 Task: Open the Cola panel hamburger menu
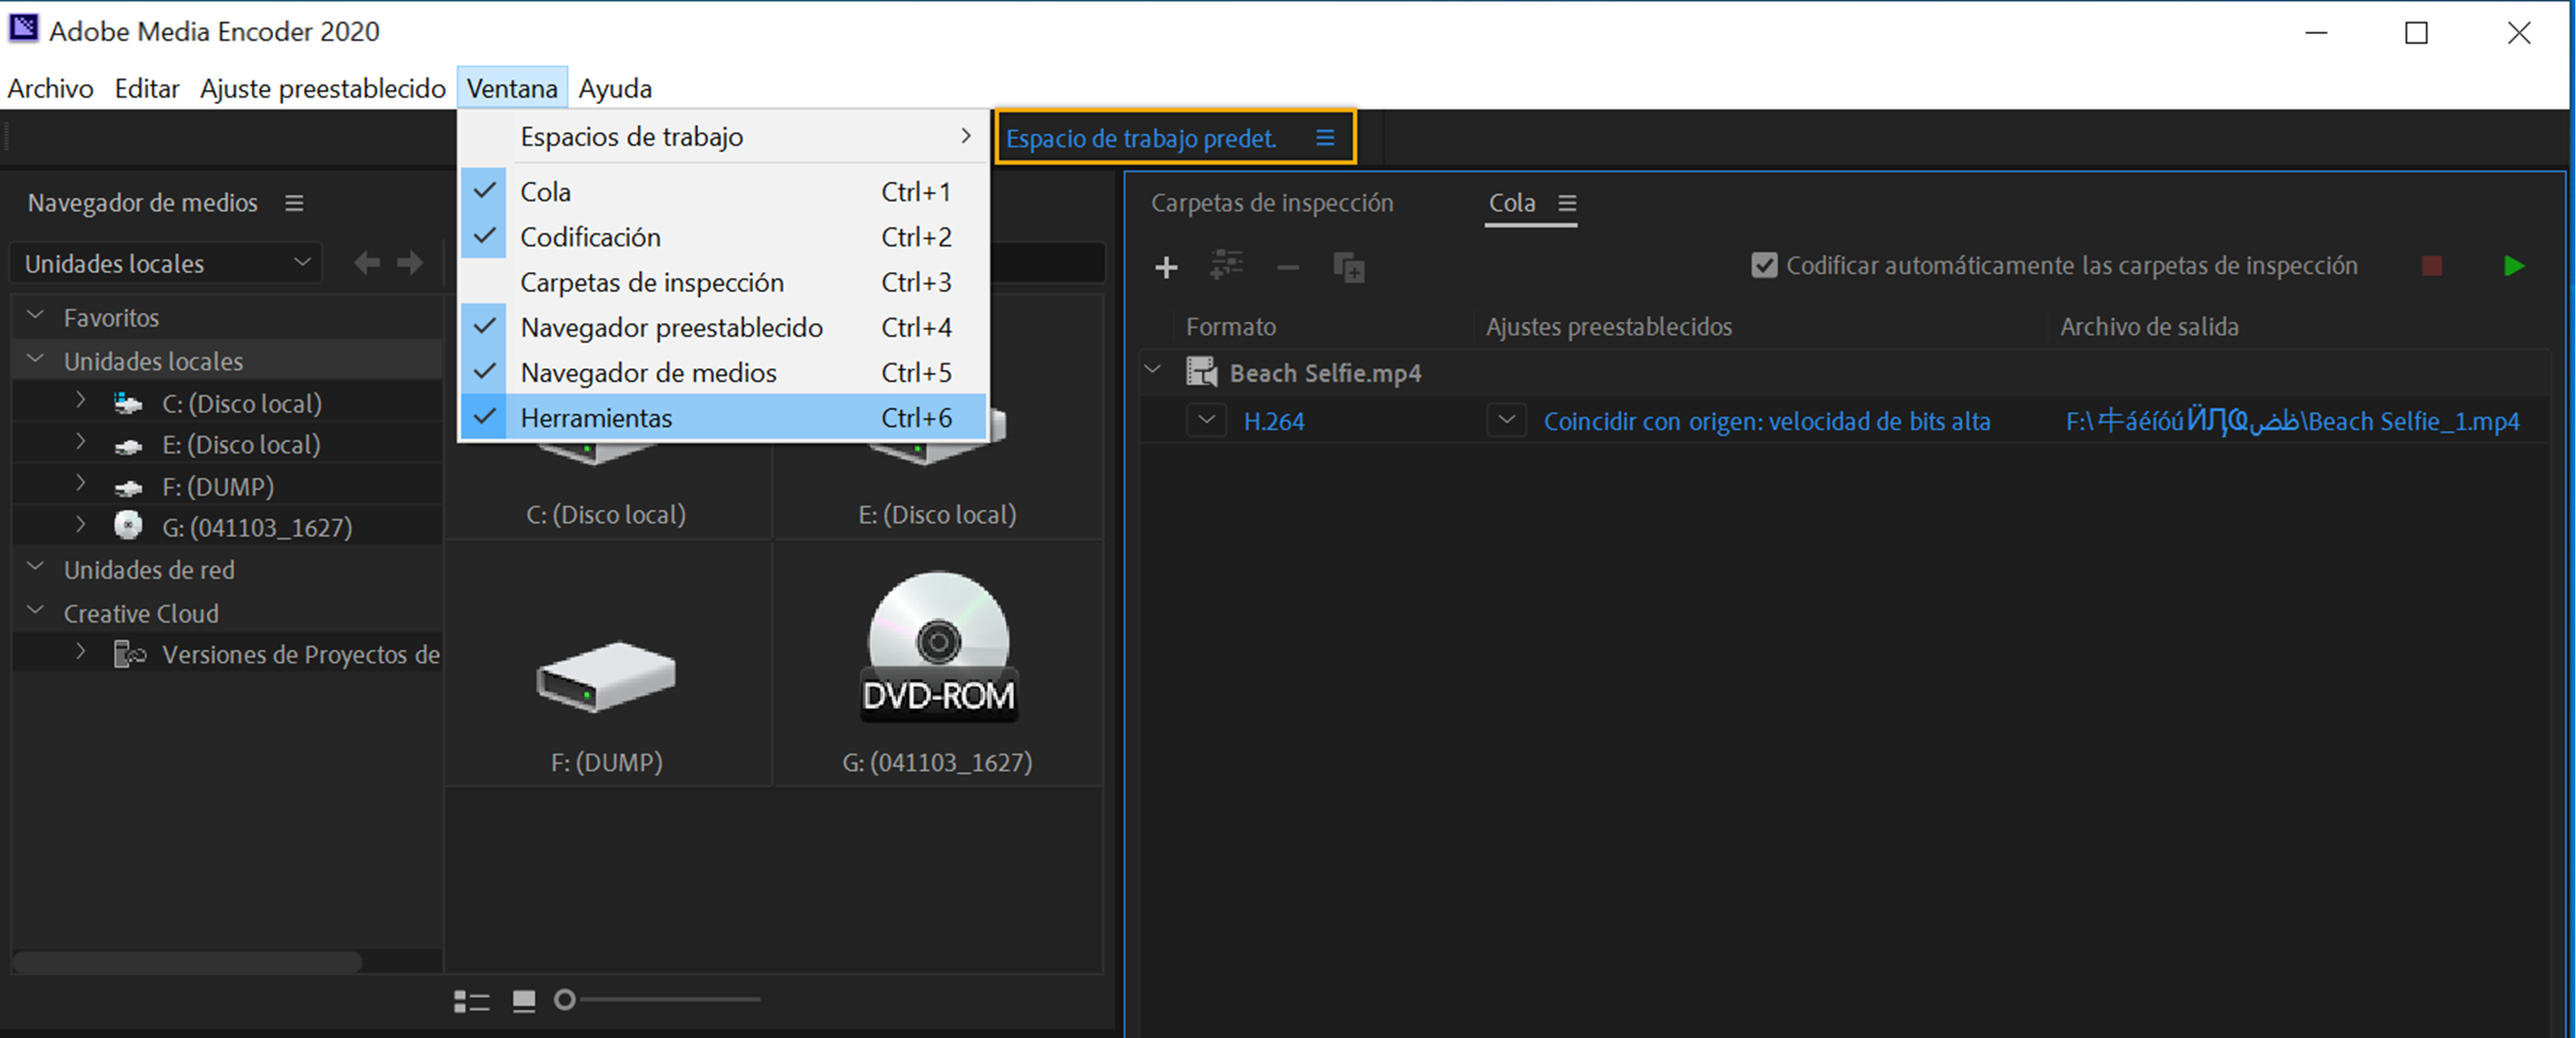point(1567,203)
